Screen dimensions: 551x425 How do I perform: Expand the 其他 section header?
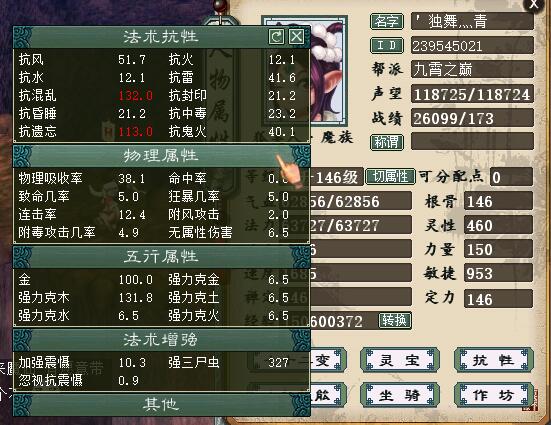click(162, 405)
